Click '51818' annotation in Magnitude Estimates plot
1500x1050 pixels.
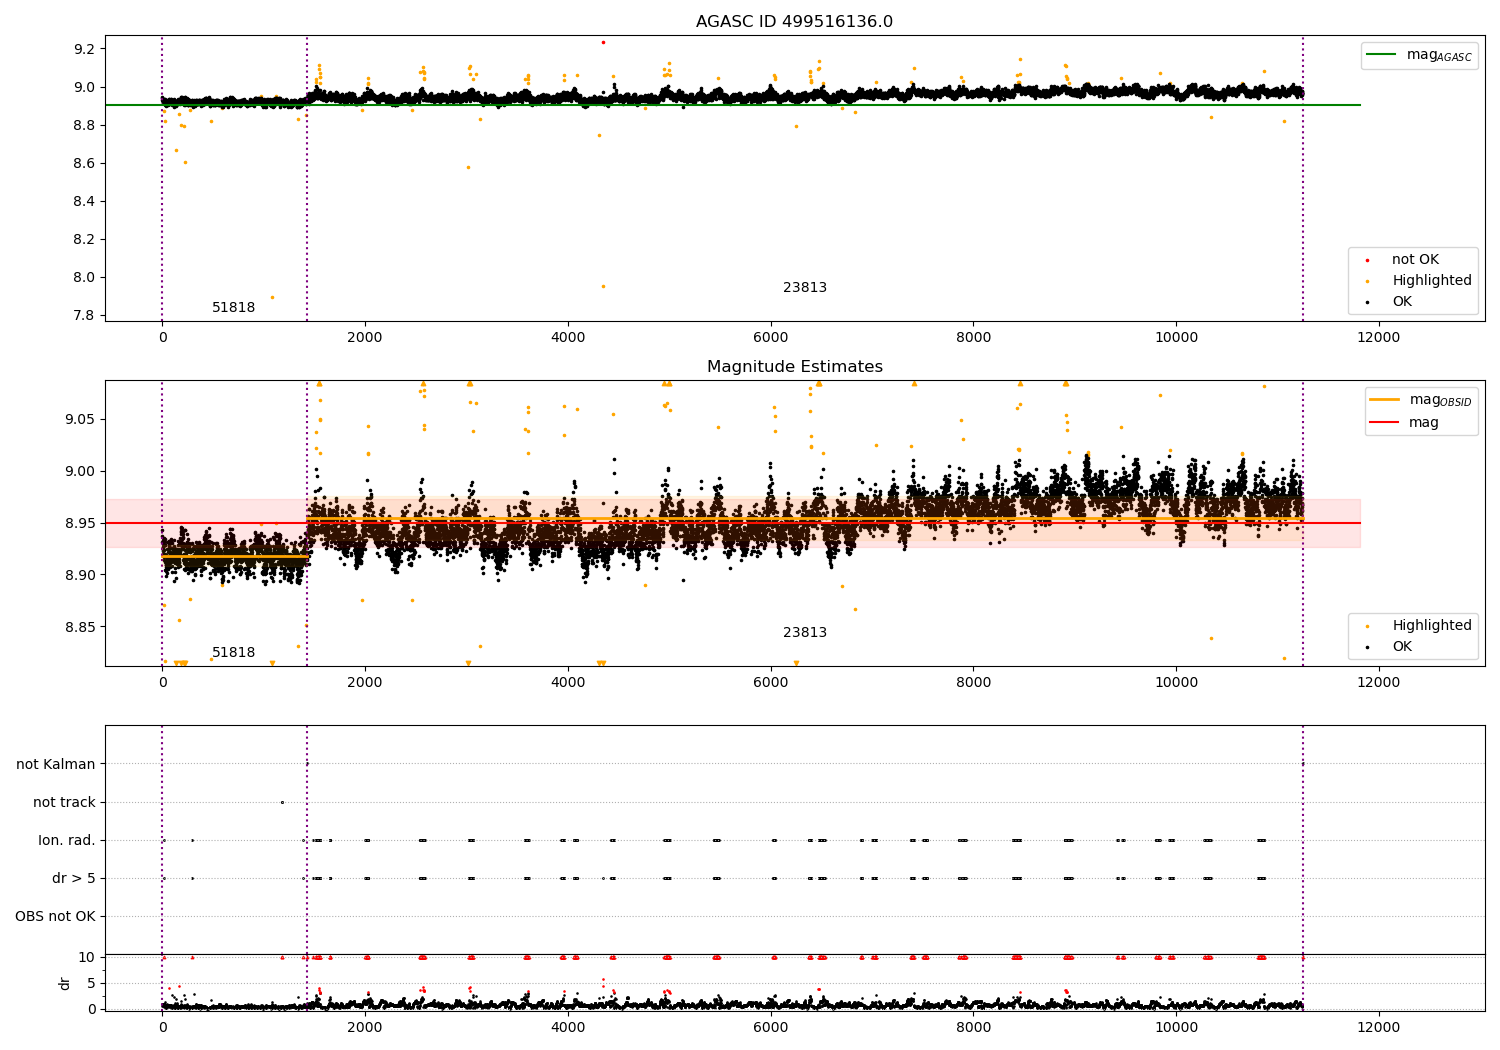pos(233,653)
